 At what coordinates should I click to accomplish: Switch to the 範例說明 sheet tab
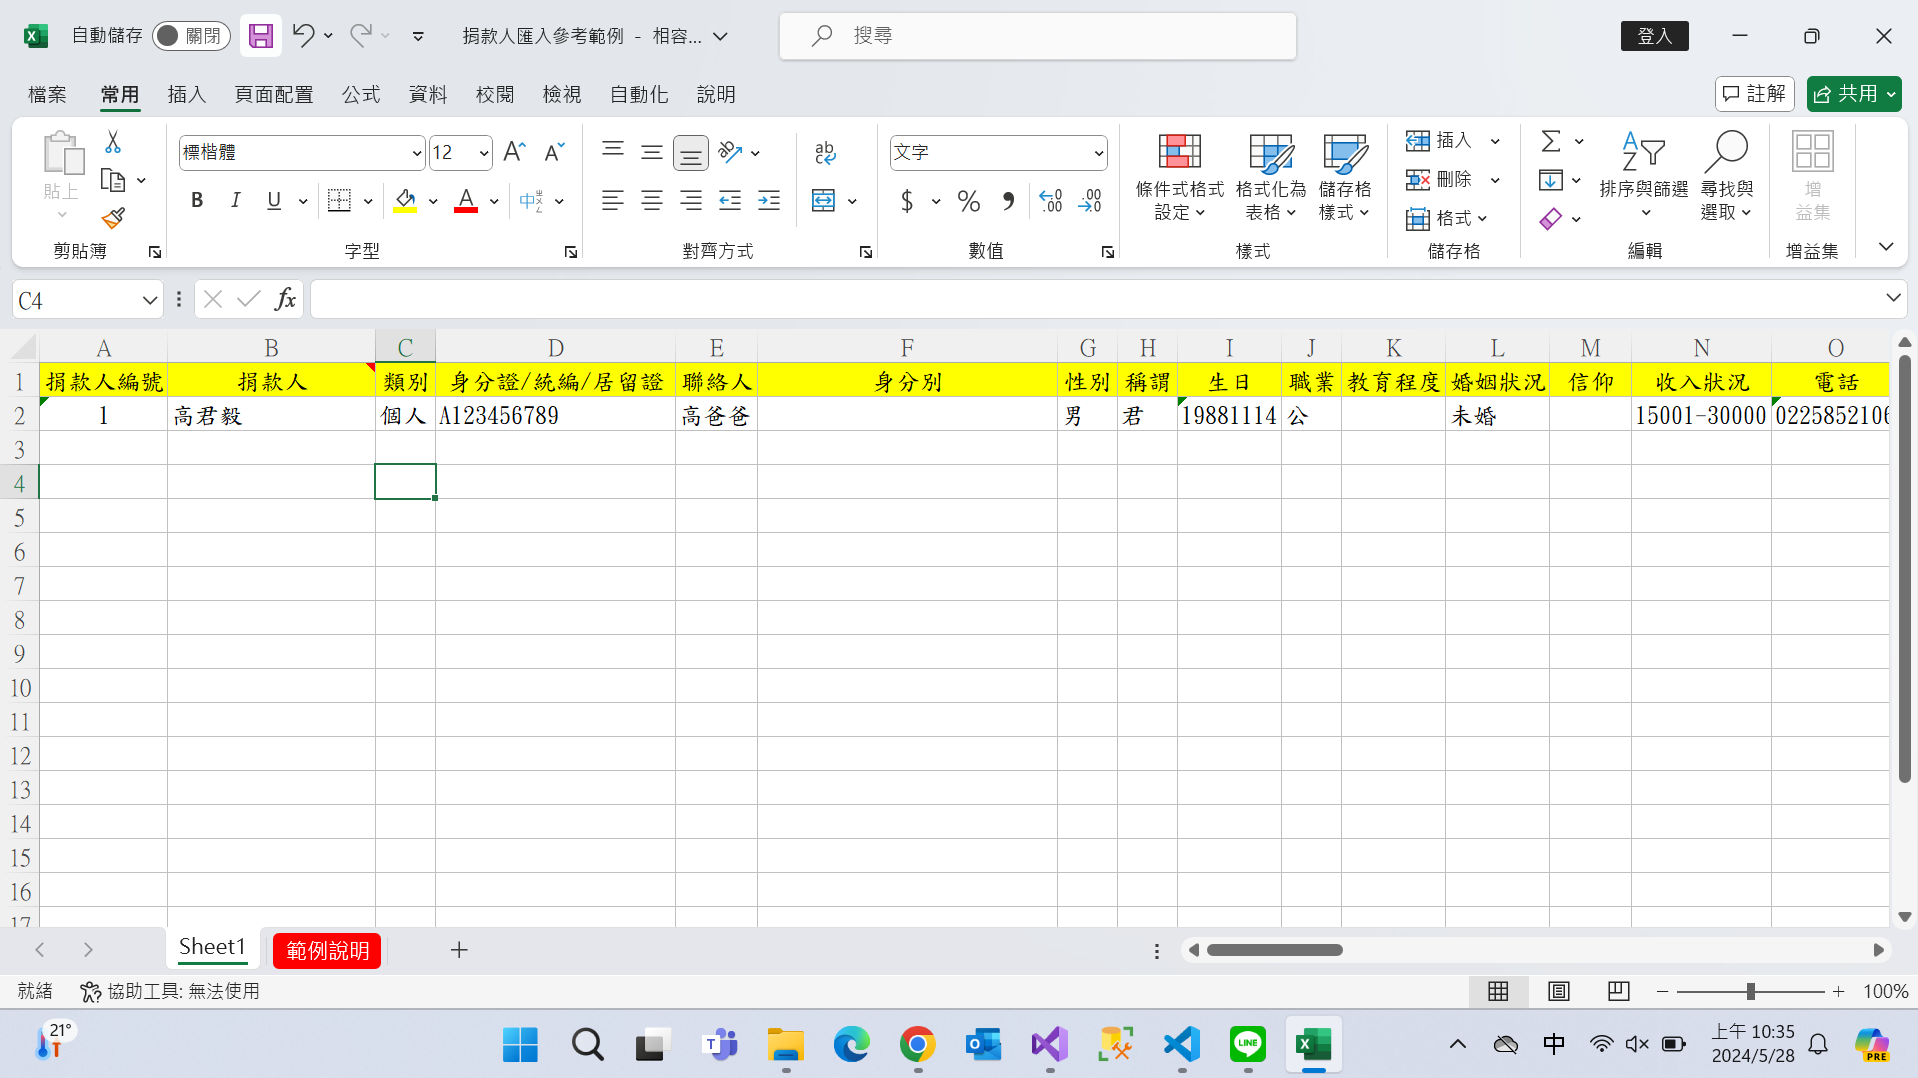coord(327,950)
